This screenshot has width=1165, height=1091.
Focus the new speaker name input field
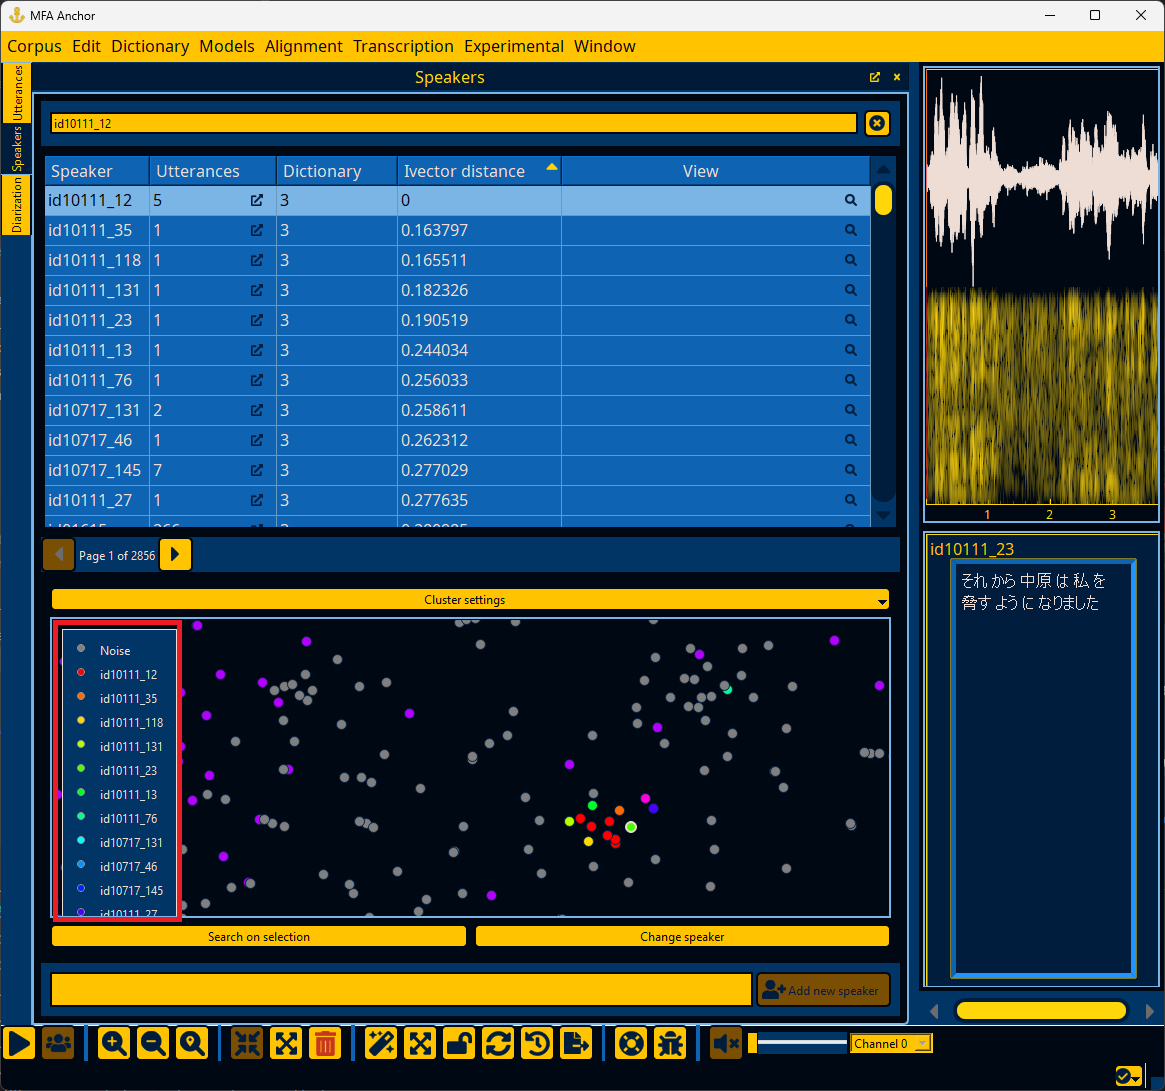tap(401, 990)
